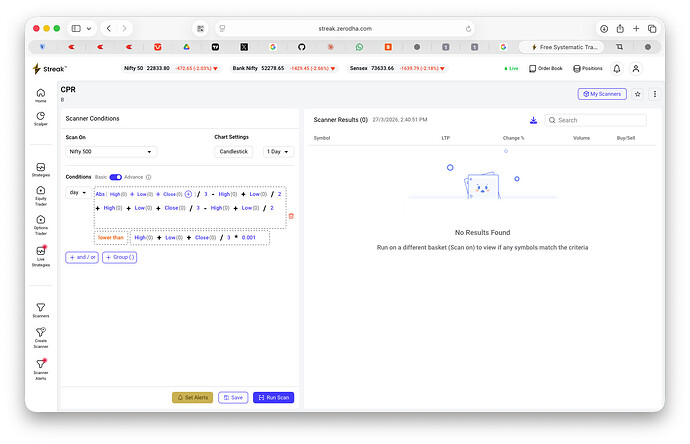The width and height of the screenshot is (690, 444).
Task: Click the Set Alerts button
Action: pyautogui.click(x=192, y=397)
